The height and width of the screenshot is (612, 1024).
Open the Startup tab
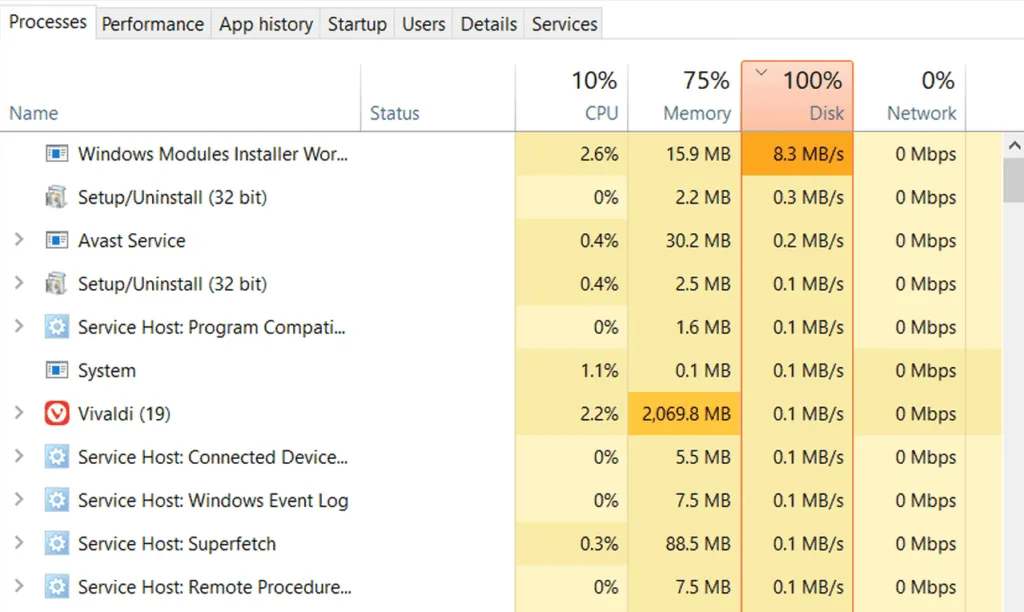[x=357, y=24]
